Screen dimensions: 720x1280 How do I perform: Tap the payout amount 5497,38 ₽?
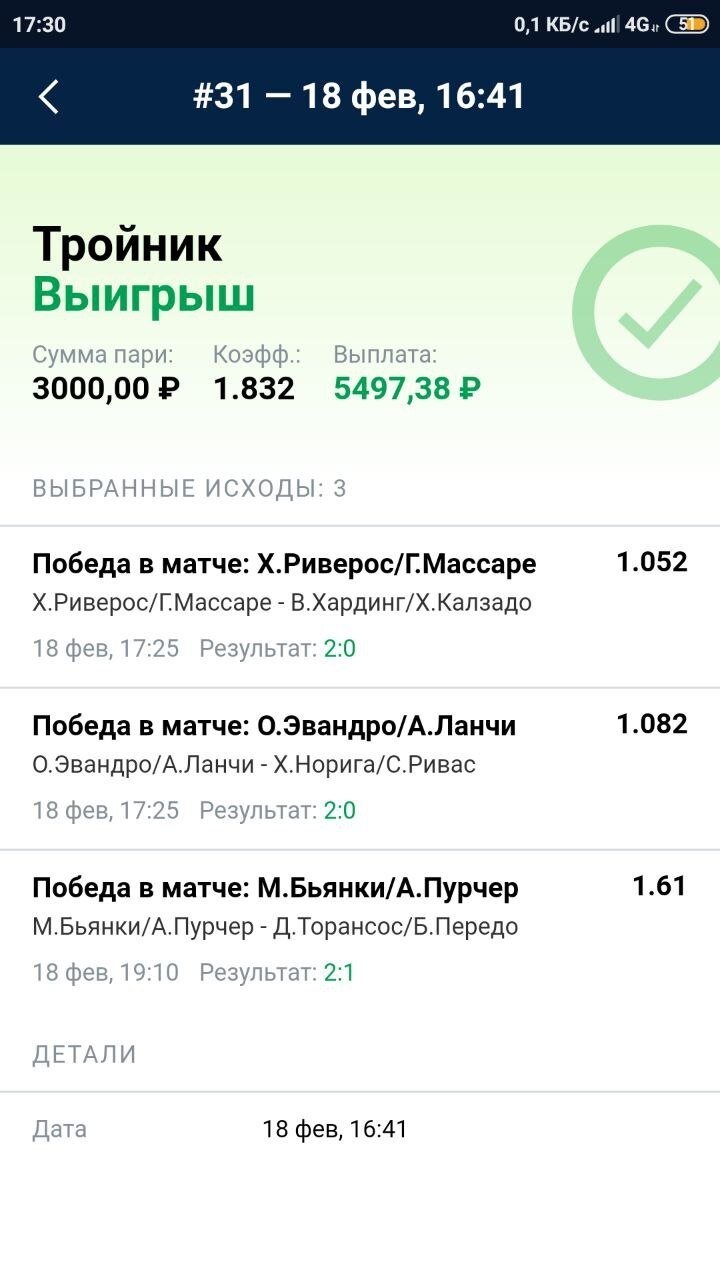(x=407, y=388)
